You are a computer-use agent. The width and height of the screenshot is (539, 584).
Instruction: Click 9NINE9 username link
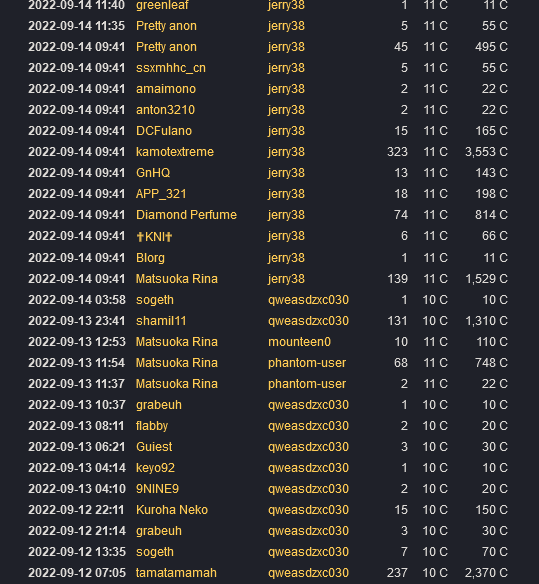(x=157, y=489)
